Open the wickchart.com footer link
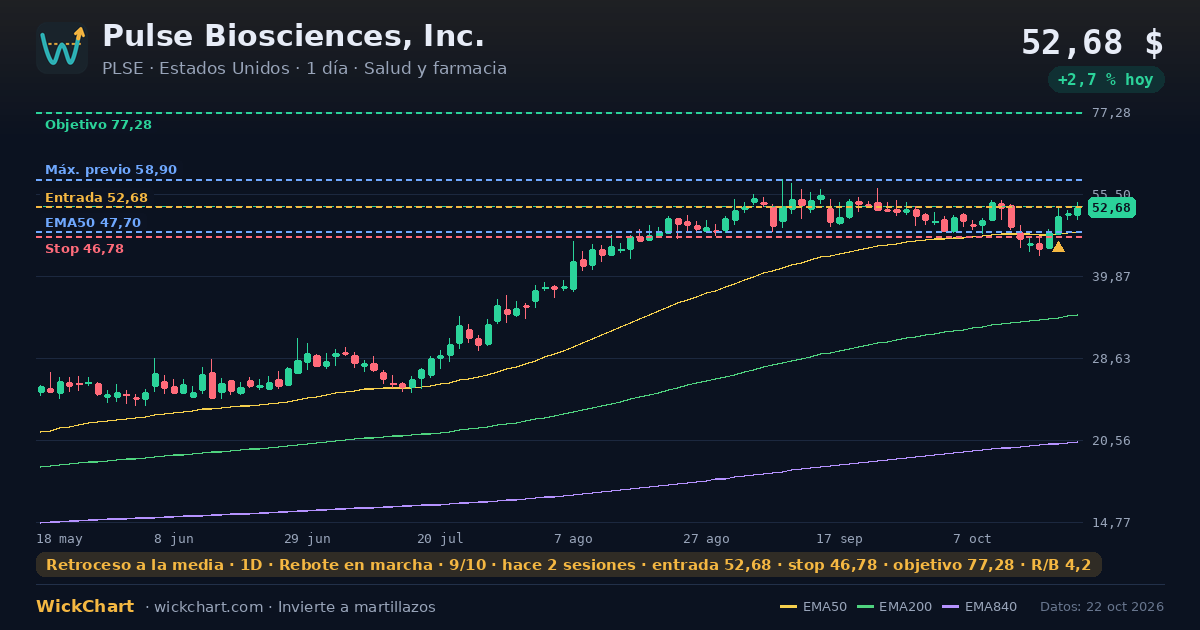 point(211,607)
